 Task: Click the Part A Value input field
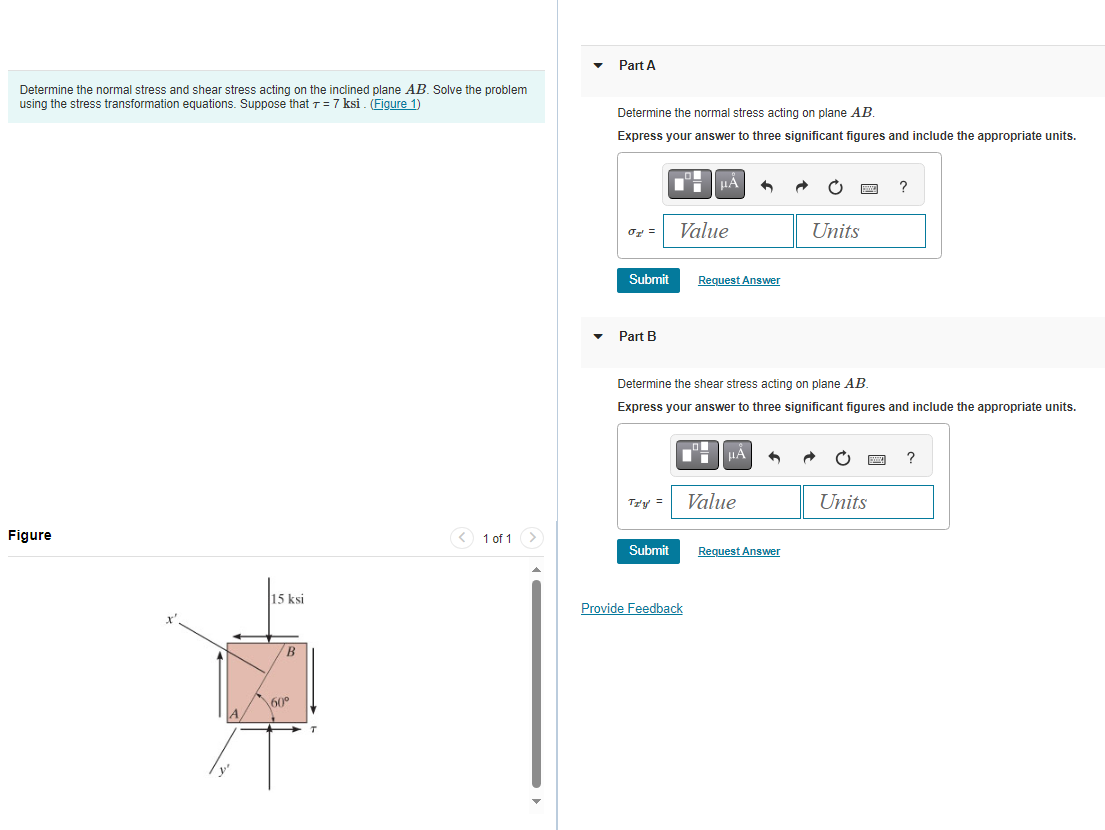point(729,231)
